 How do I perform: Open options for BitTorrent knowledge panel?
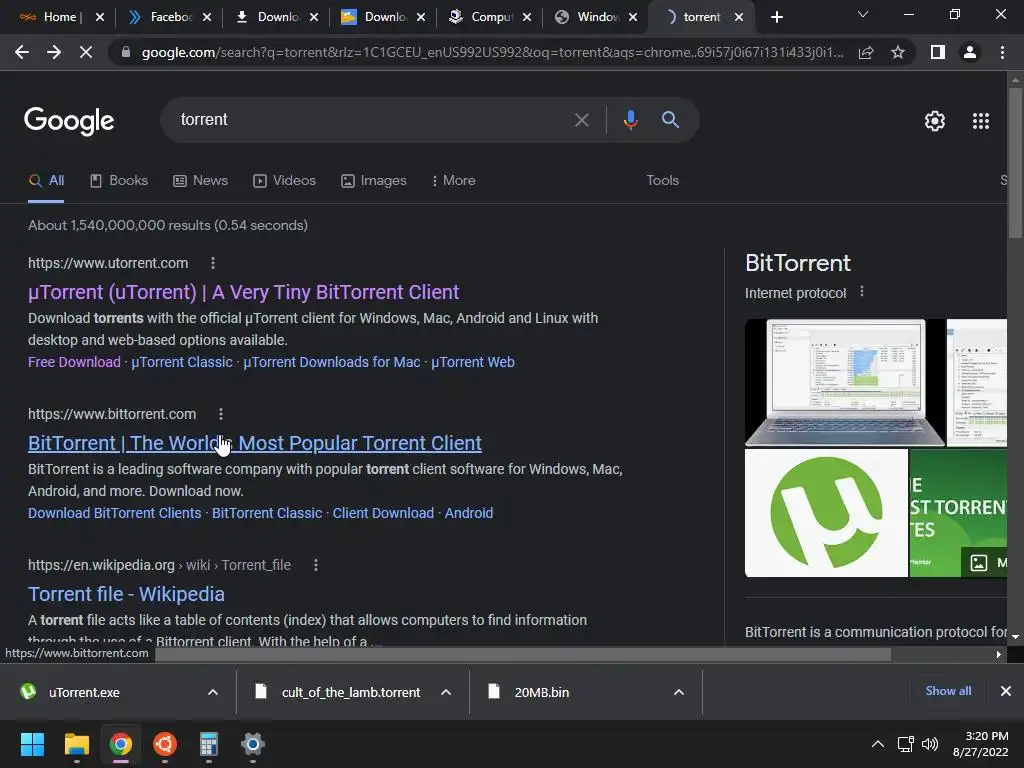862,292
